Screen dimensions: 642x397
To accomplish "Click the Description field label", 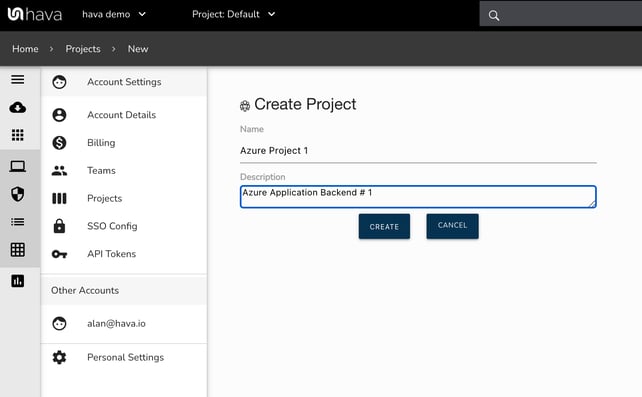I will 262,177.
